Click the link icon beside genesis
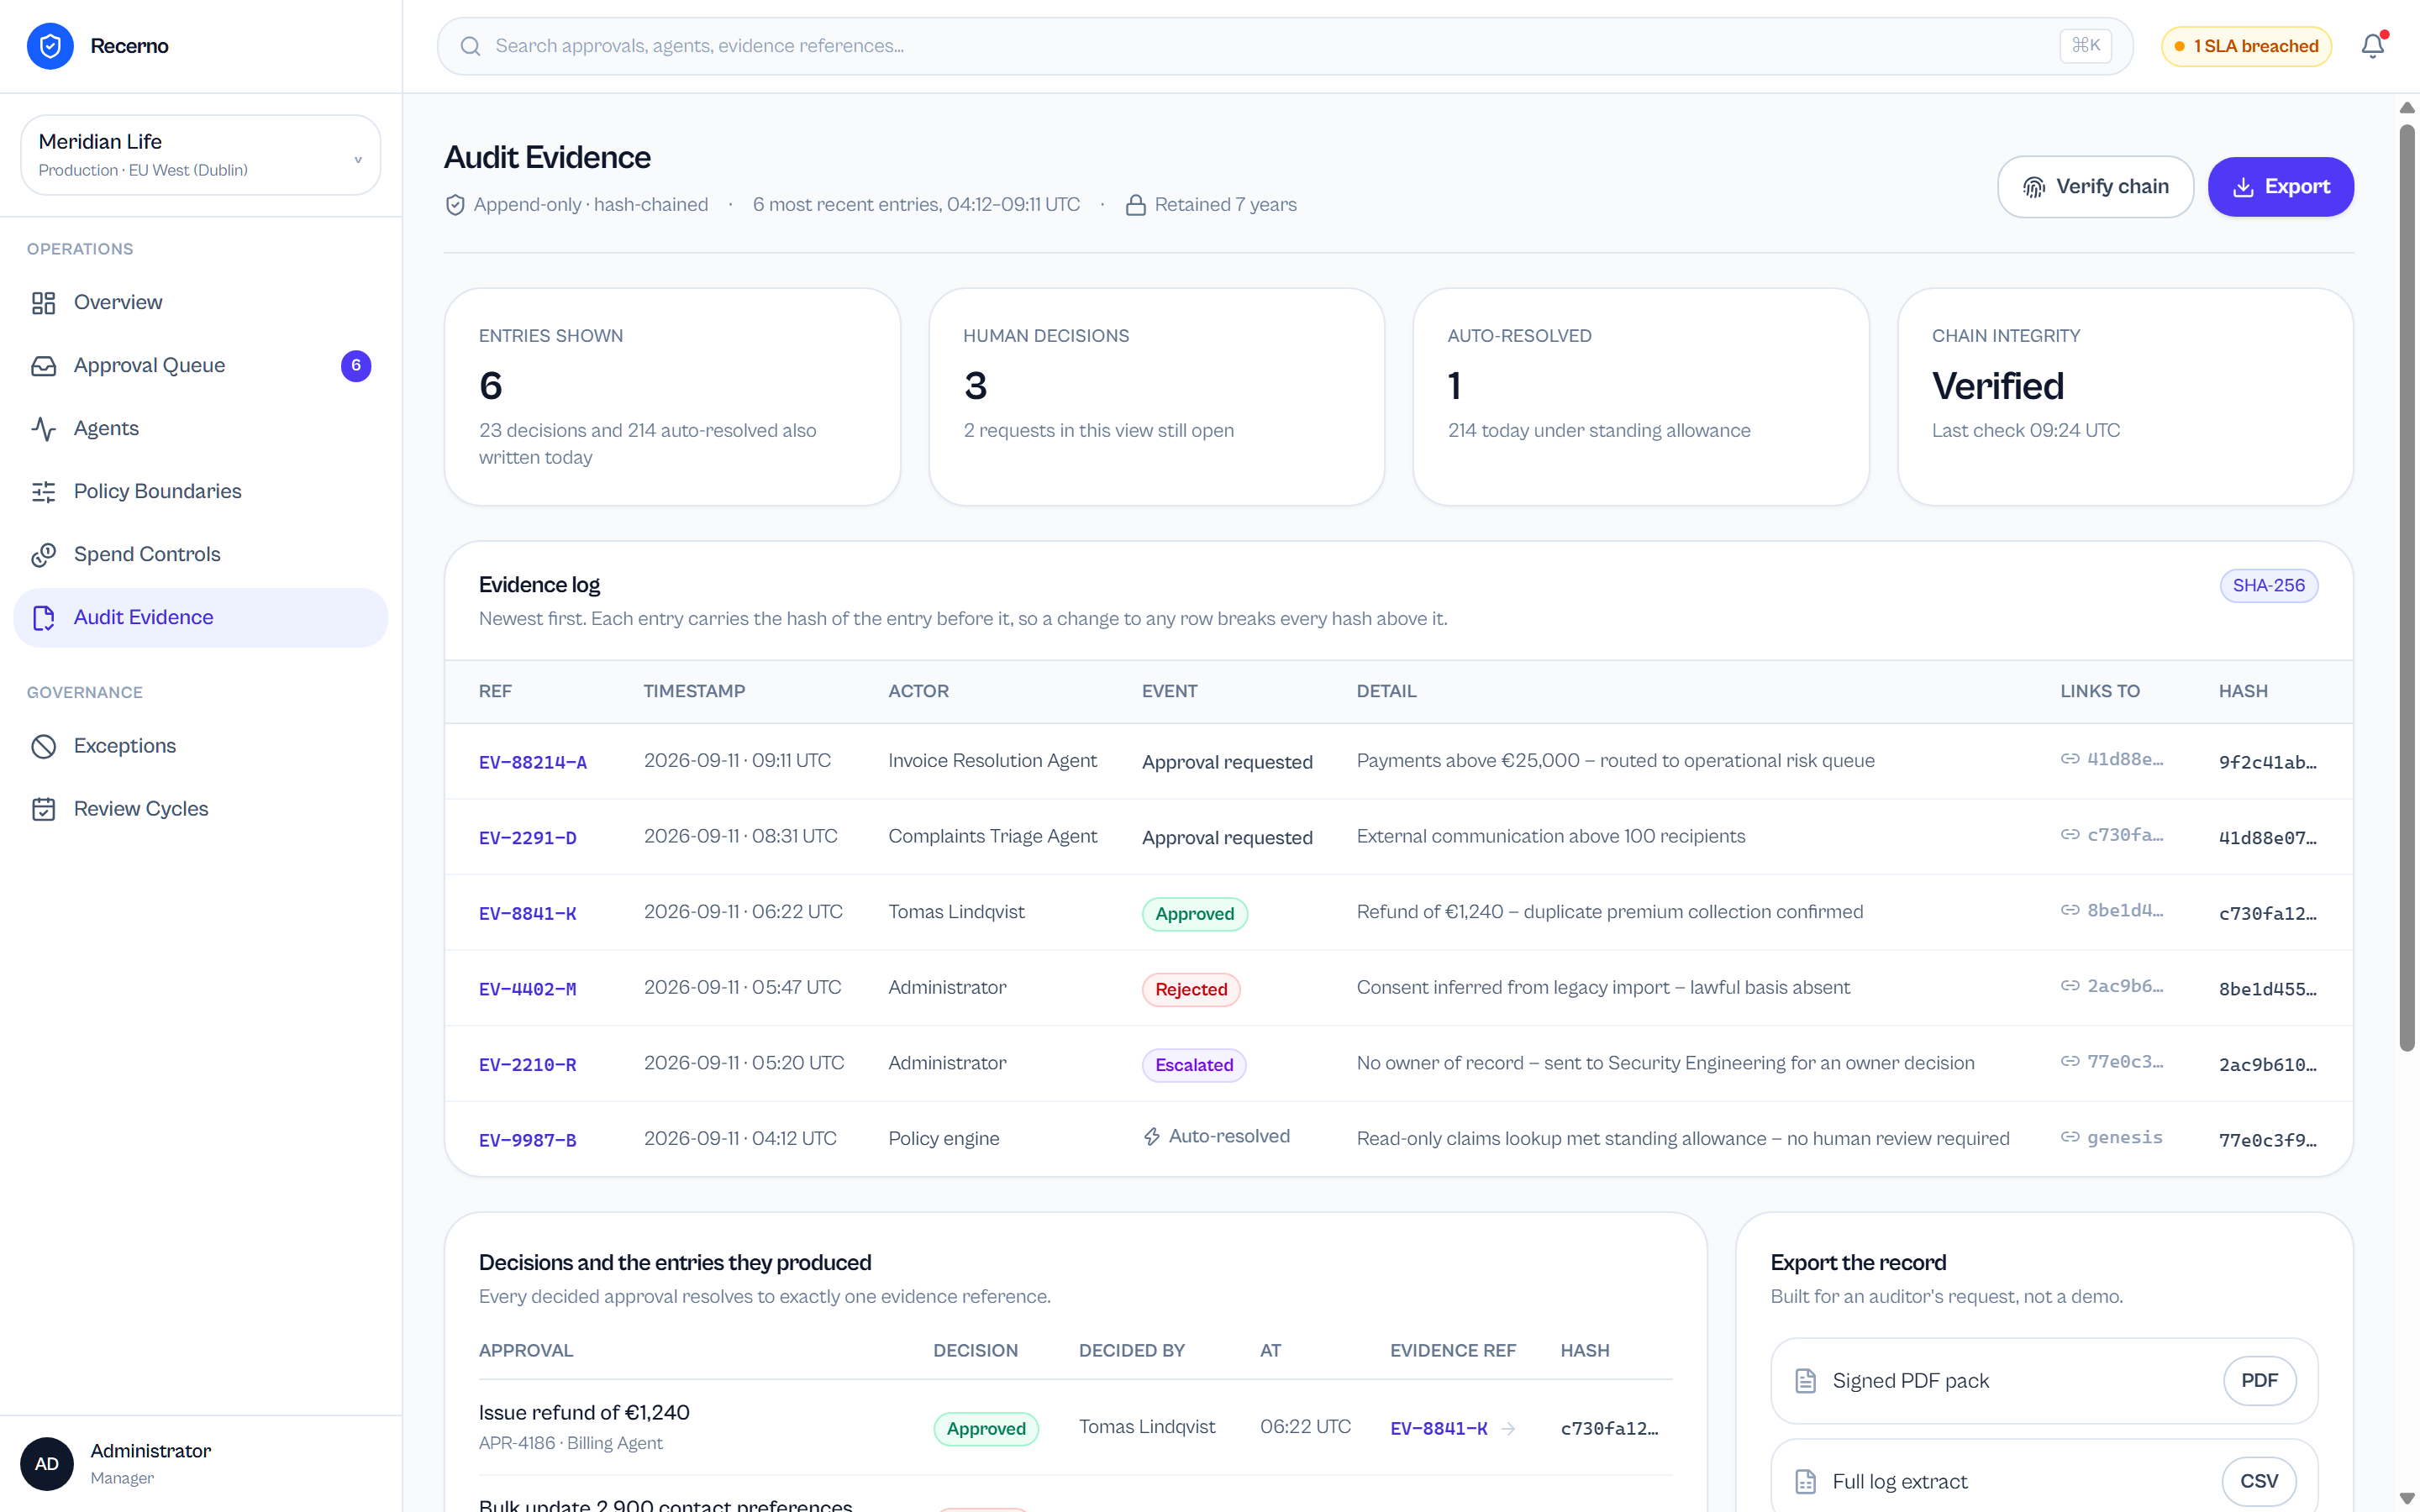 point(2070,1137)
